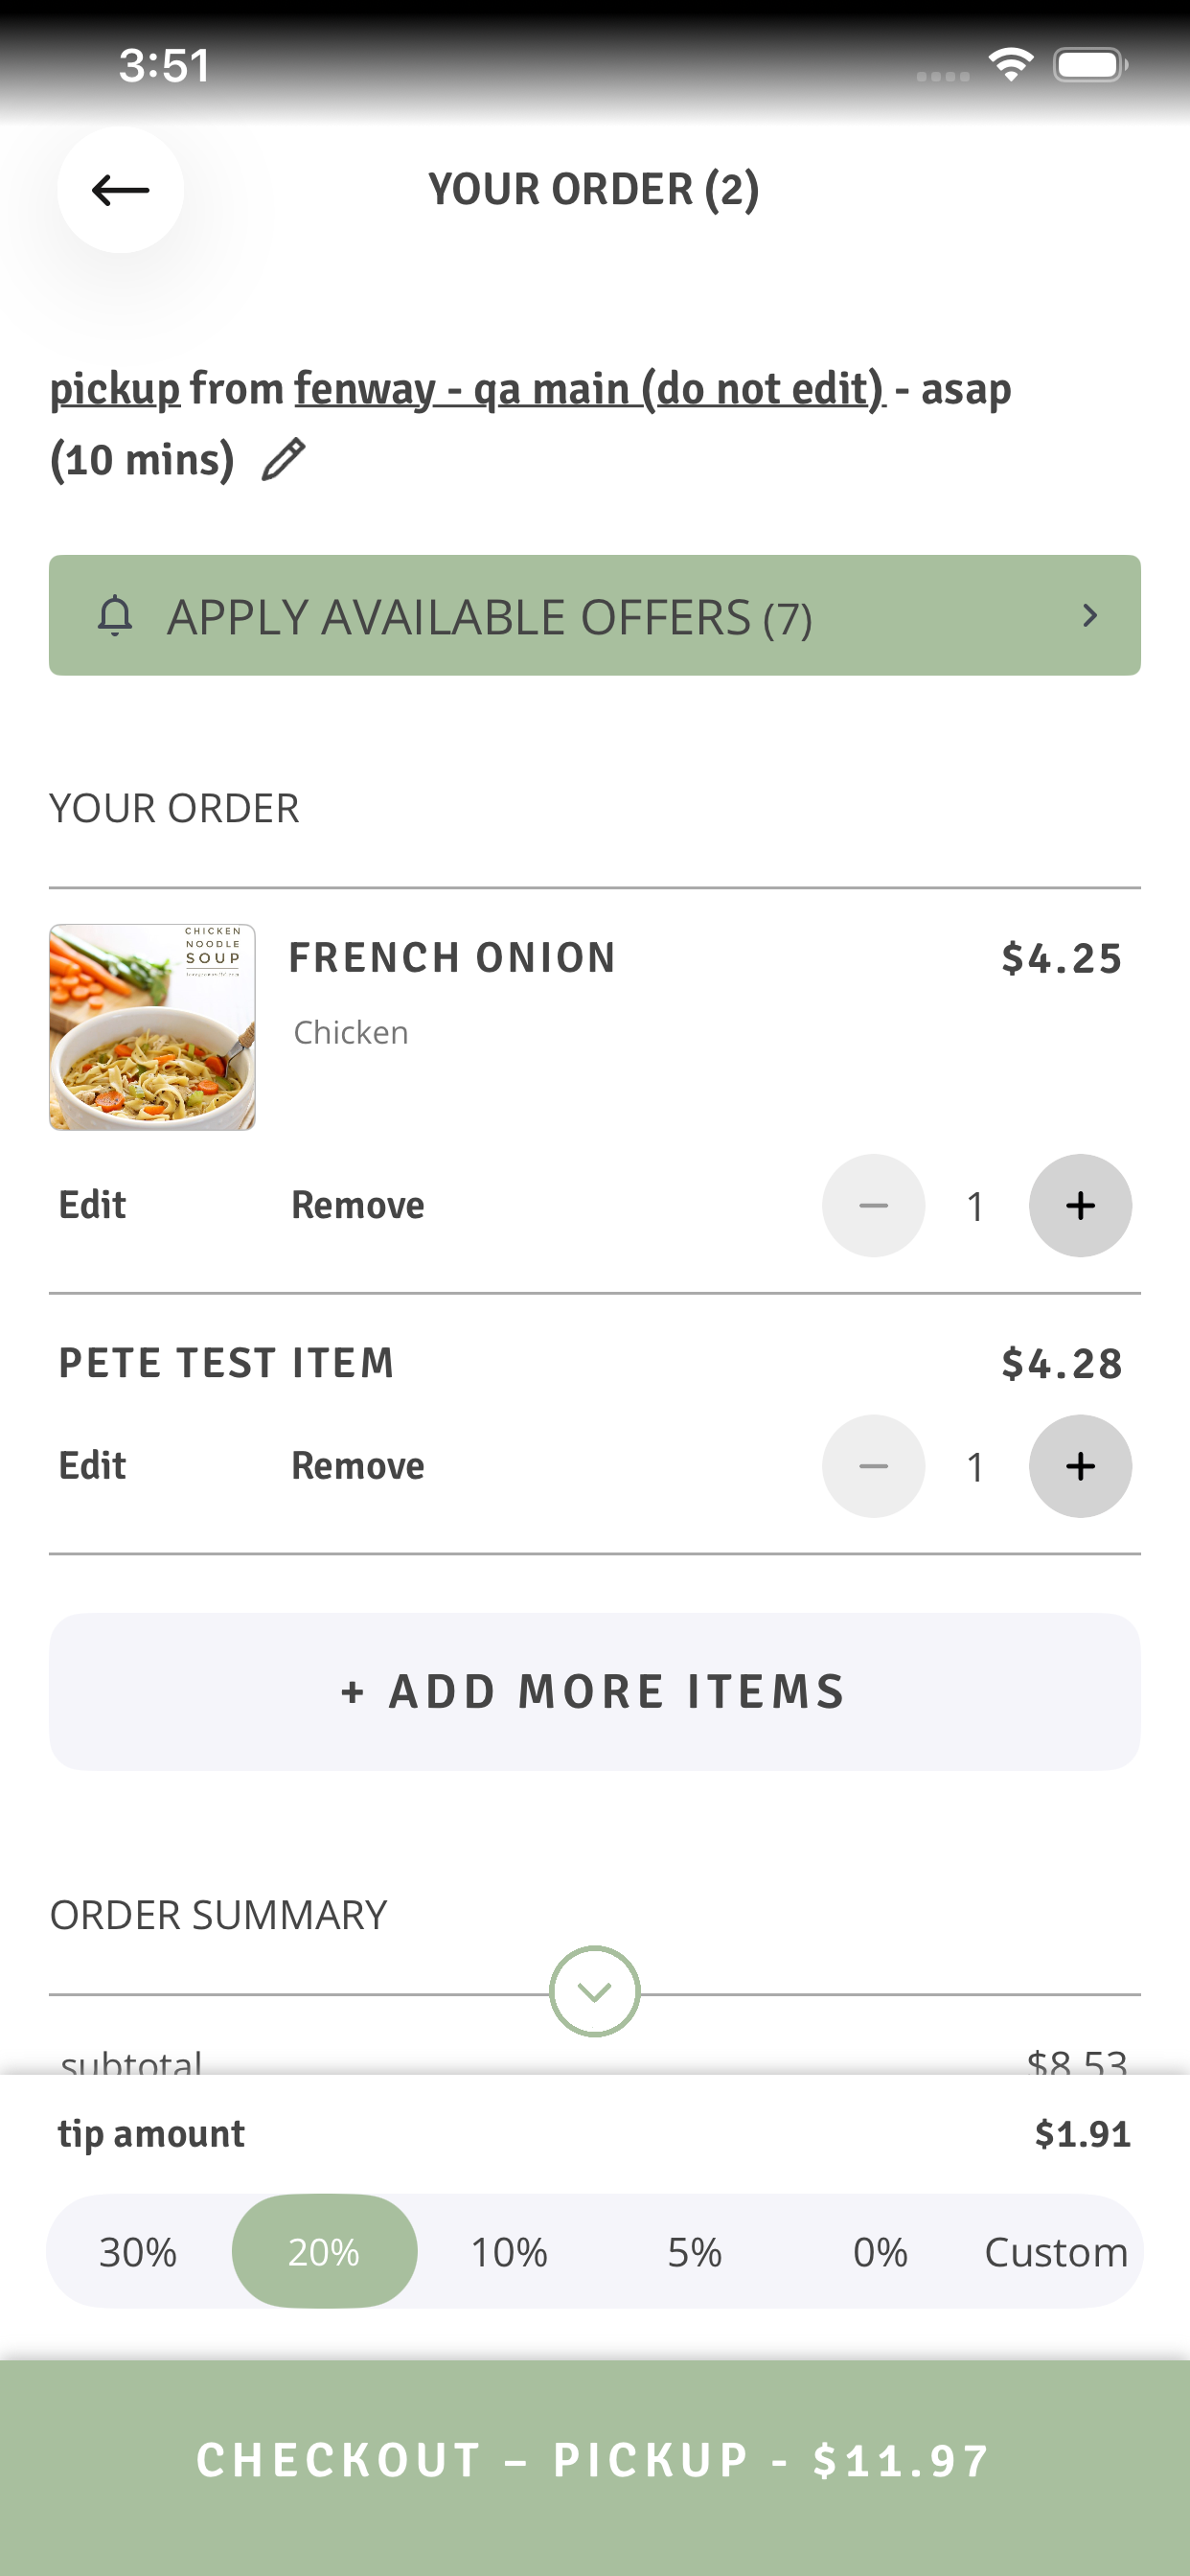Increase French Onion quantity with plus
The image size is (1190, 2576).
(1080, 1205)
